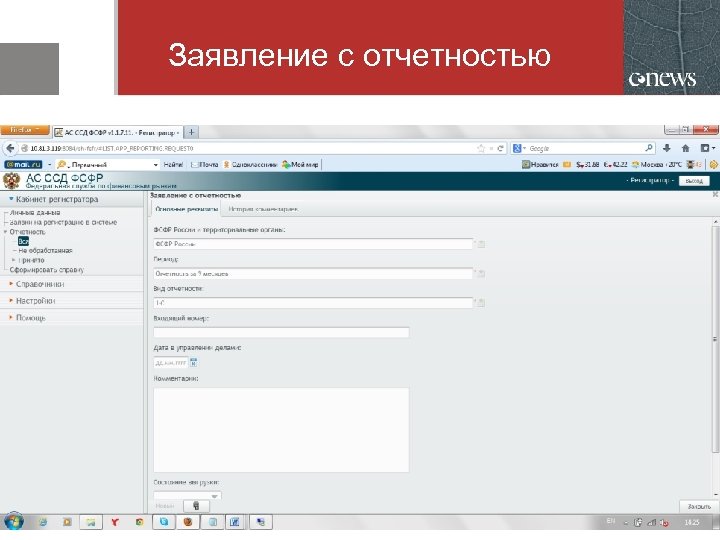Open Skype from the taskbar
This screenshot has width=720, height=540.
(164, 522)
